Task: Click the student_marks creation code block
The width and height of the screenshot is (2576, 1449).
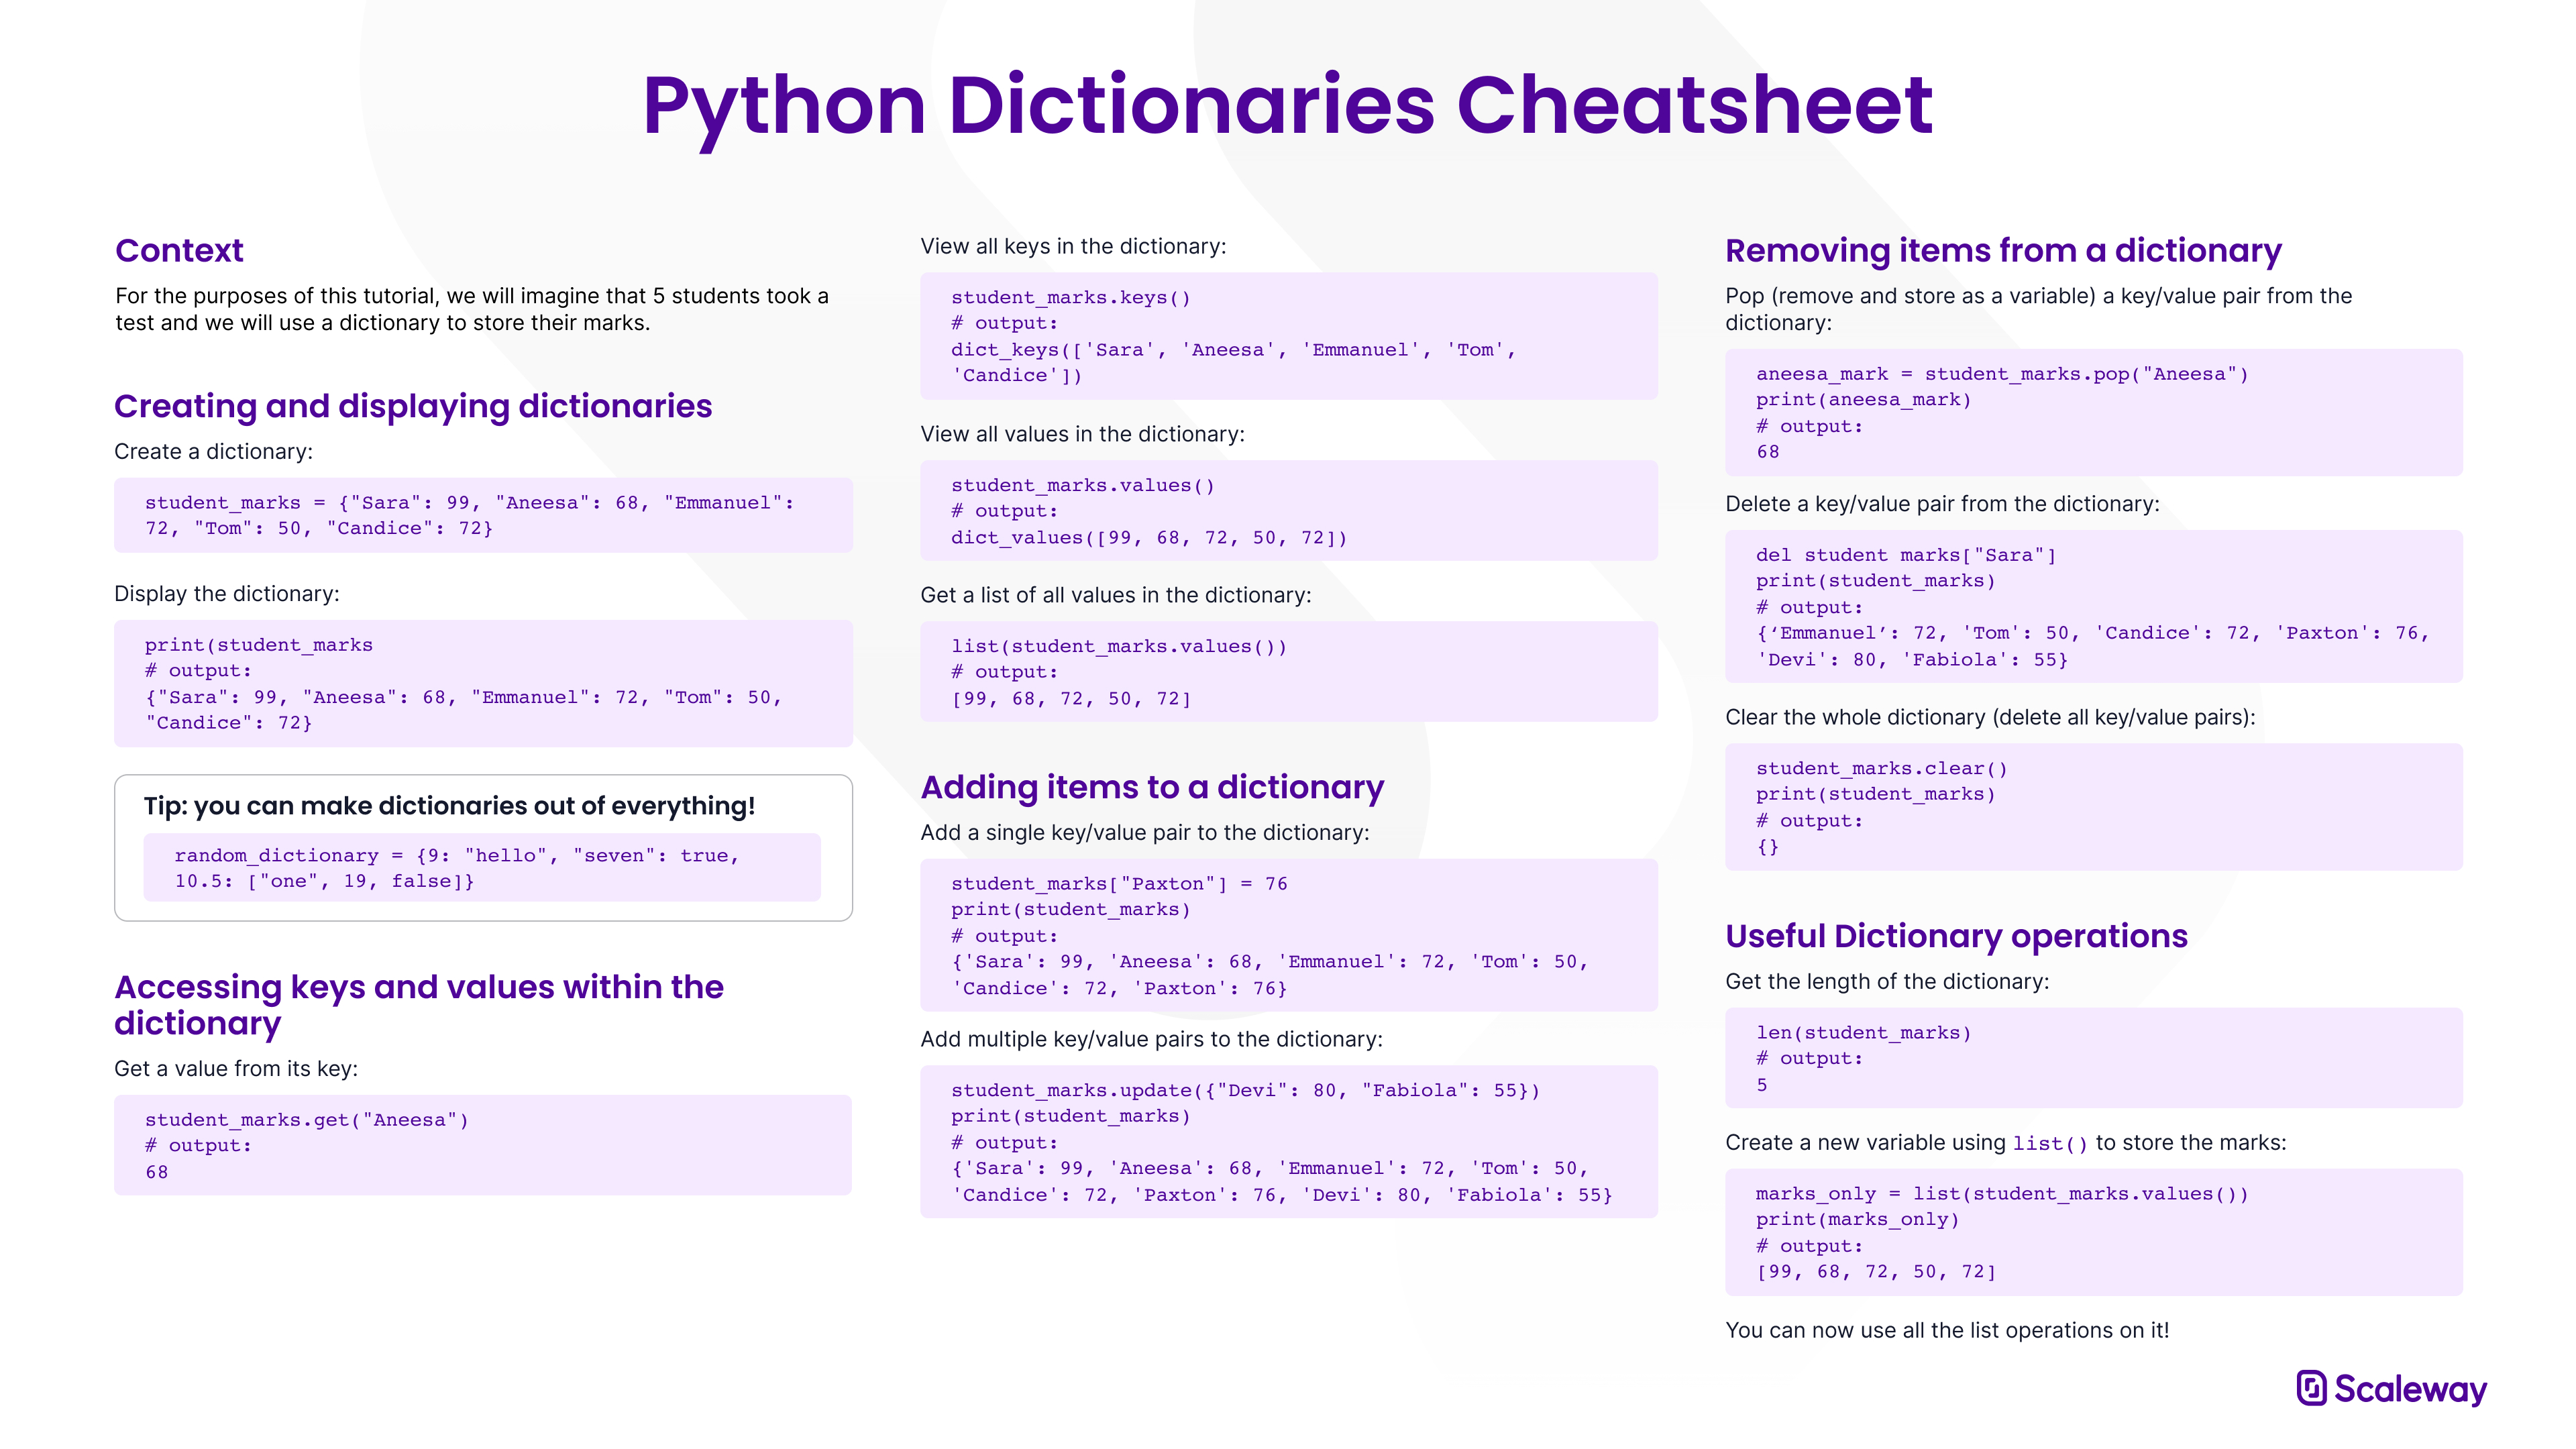Action: coord(483,515)
